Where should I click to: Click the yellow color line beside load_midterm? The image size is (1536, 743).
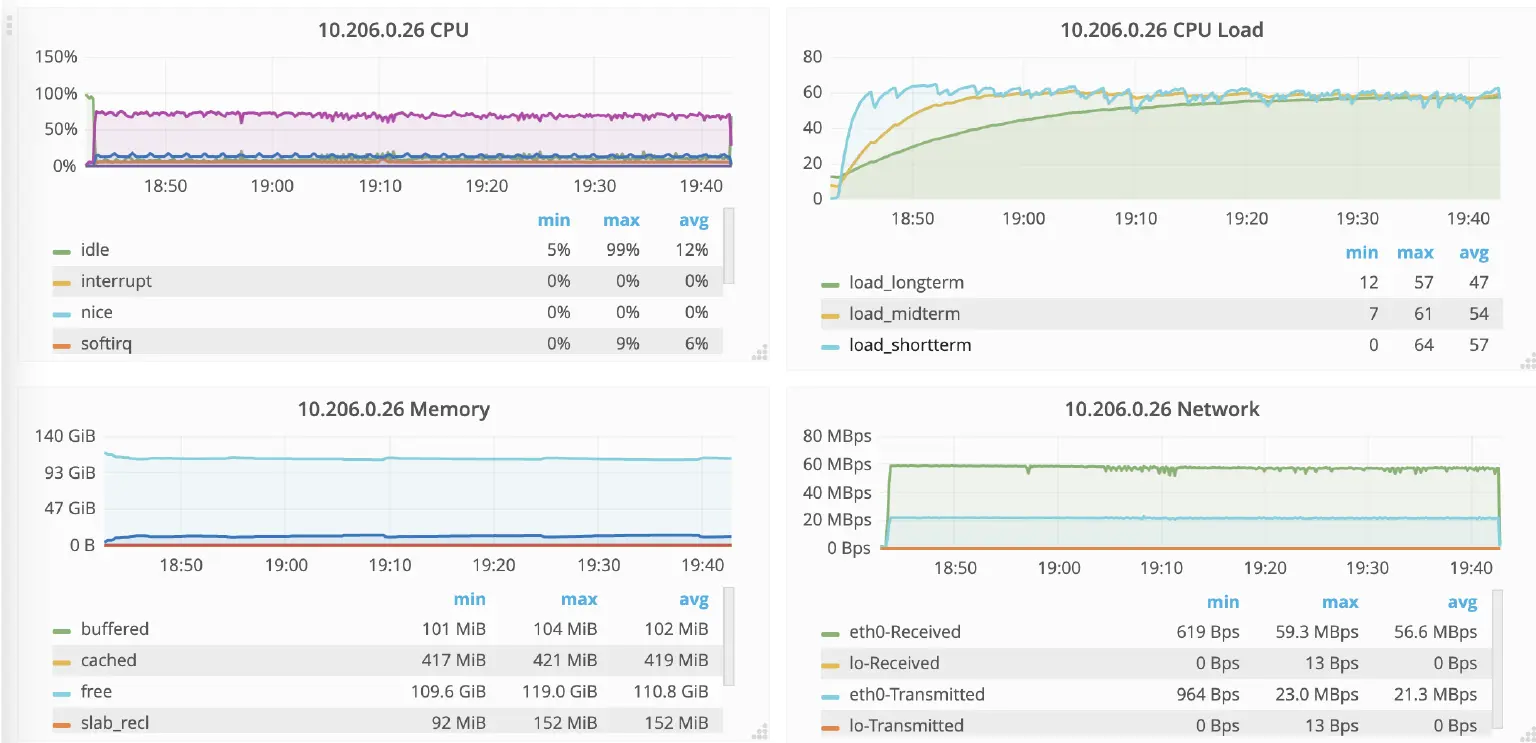pos(829,315)
